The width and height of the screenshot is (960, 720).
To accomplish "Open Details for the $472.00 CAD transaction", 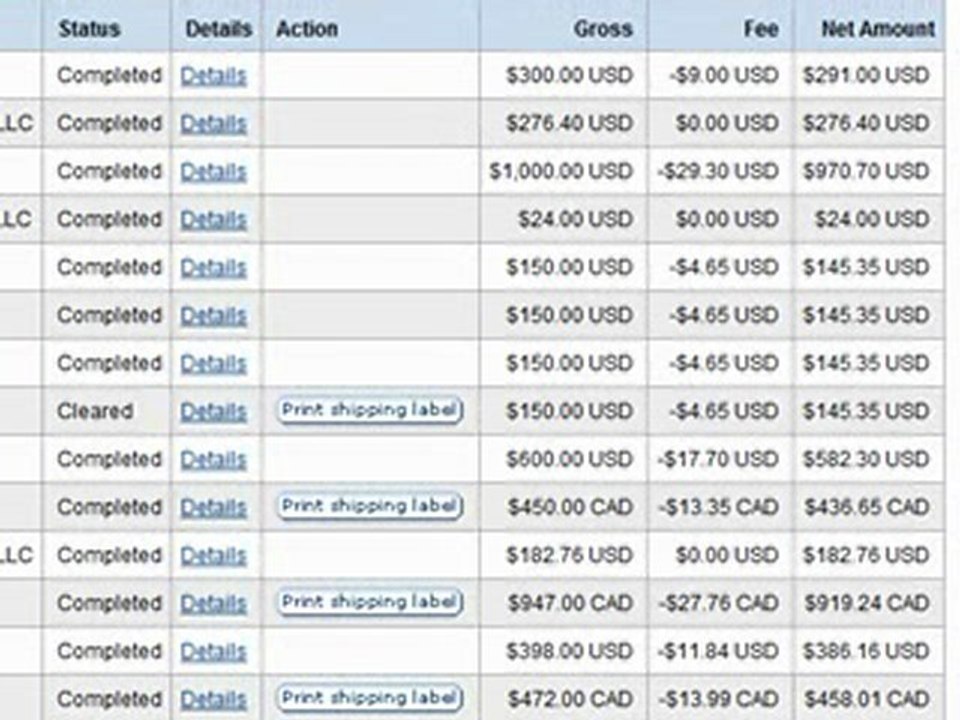I will [x=213, y=699].
